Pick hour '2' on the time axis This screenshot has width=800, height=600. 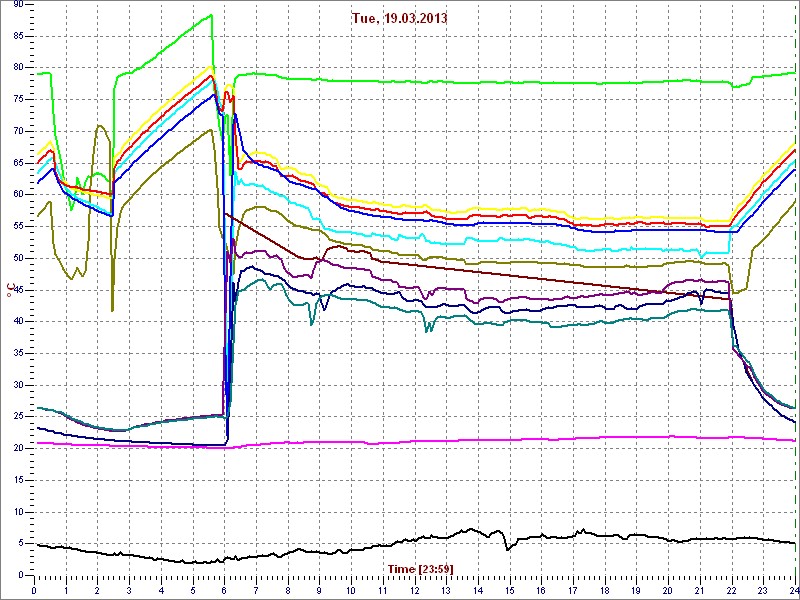tap(97, 591)
